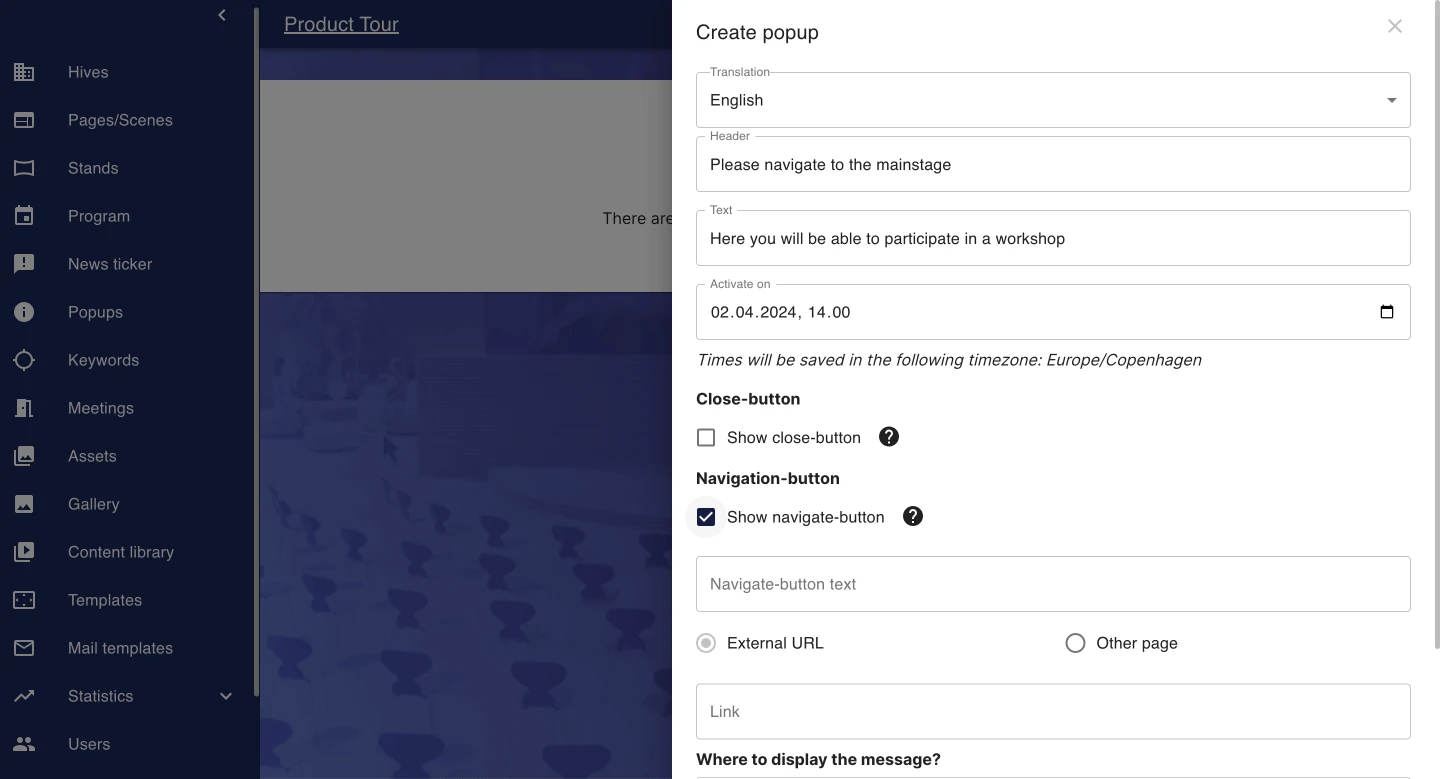Click the Program calendar icon
The height and width of the screenshot is (779, 1440).
click(24, 216)
